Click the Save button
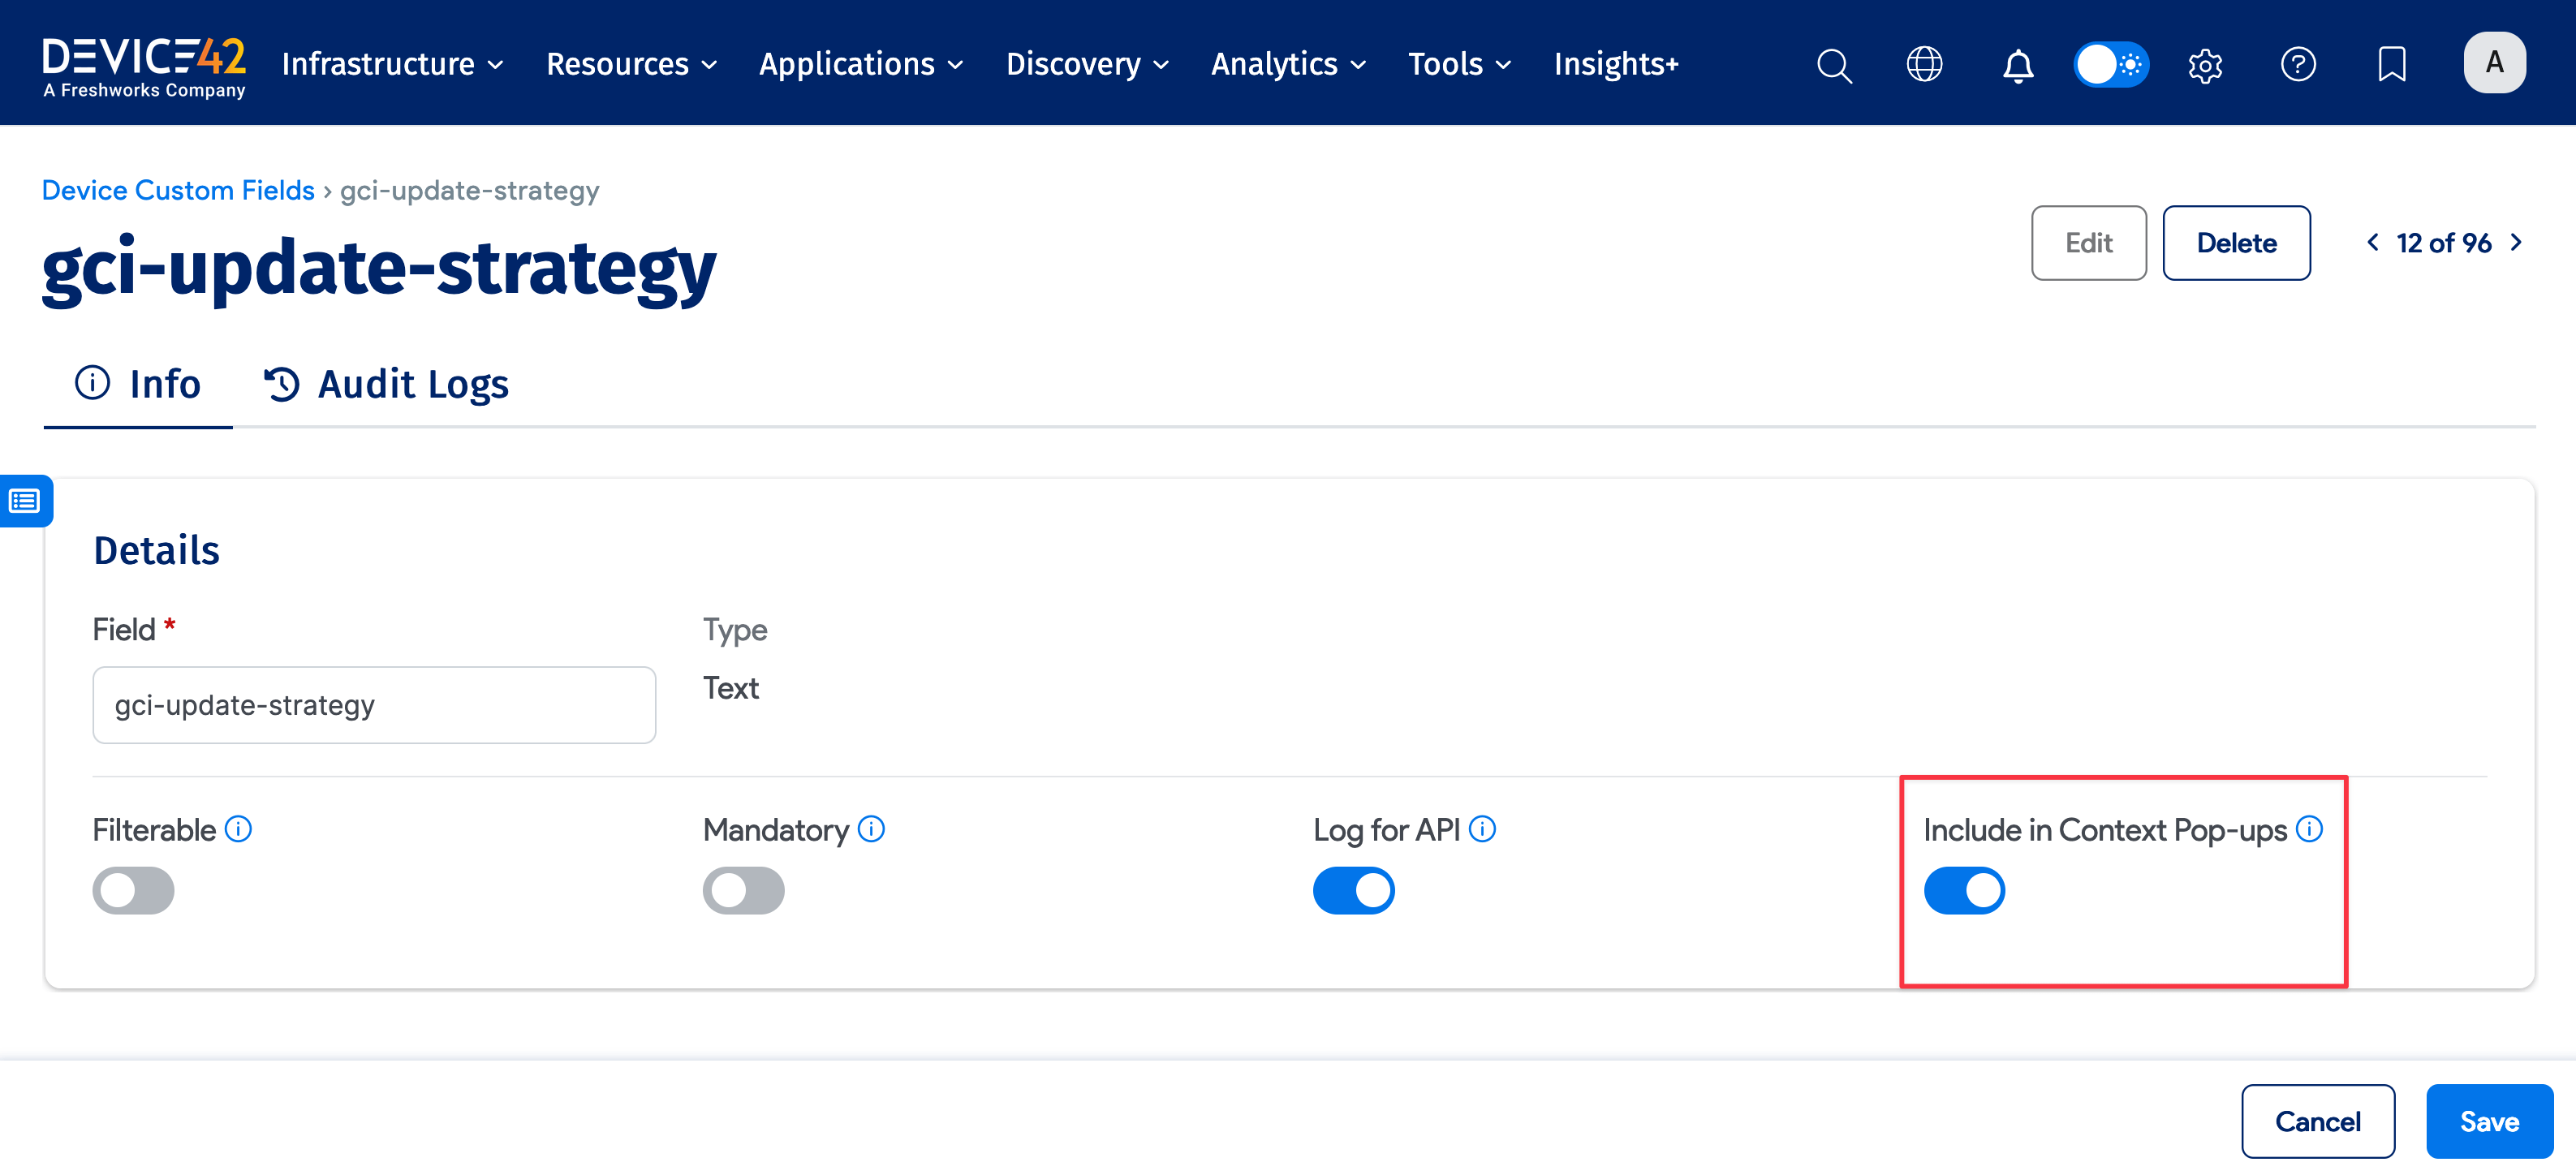Viewport: 2576px width, 1175px height. tap(2488, 1121)
